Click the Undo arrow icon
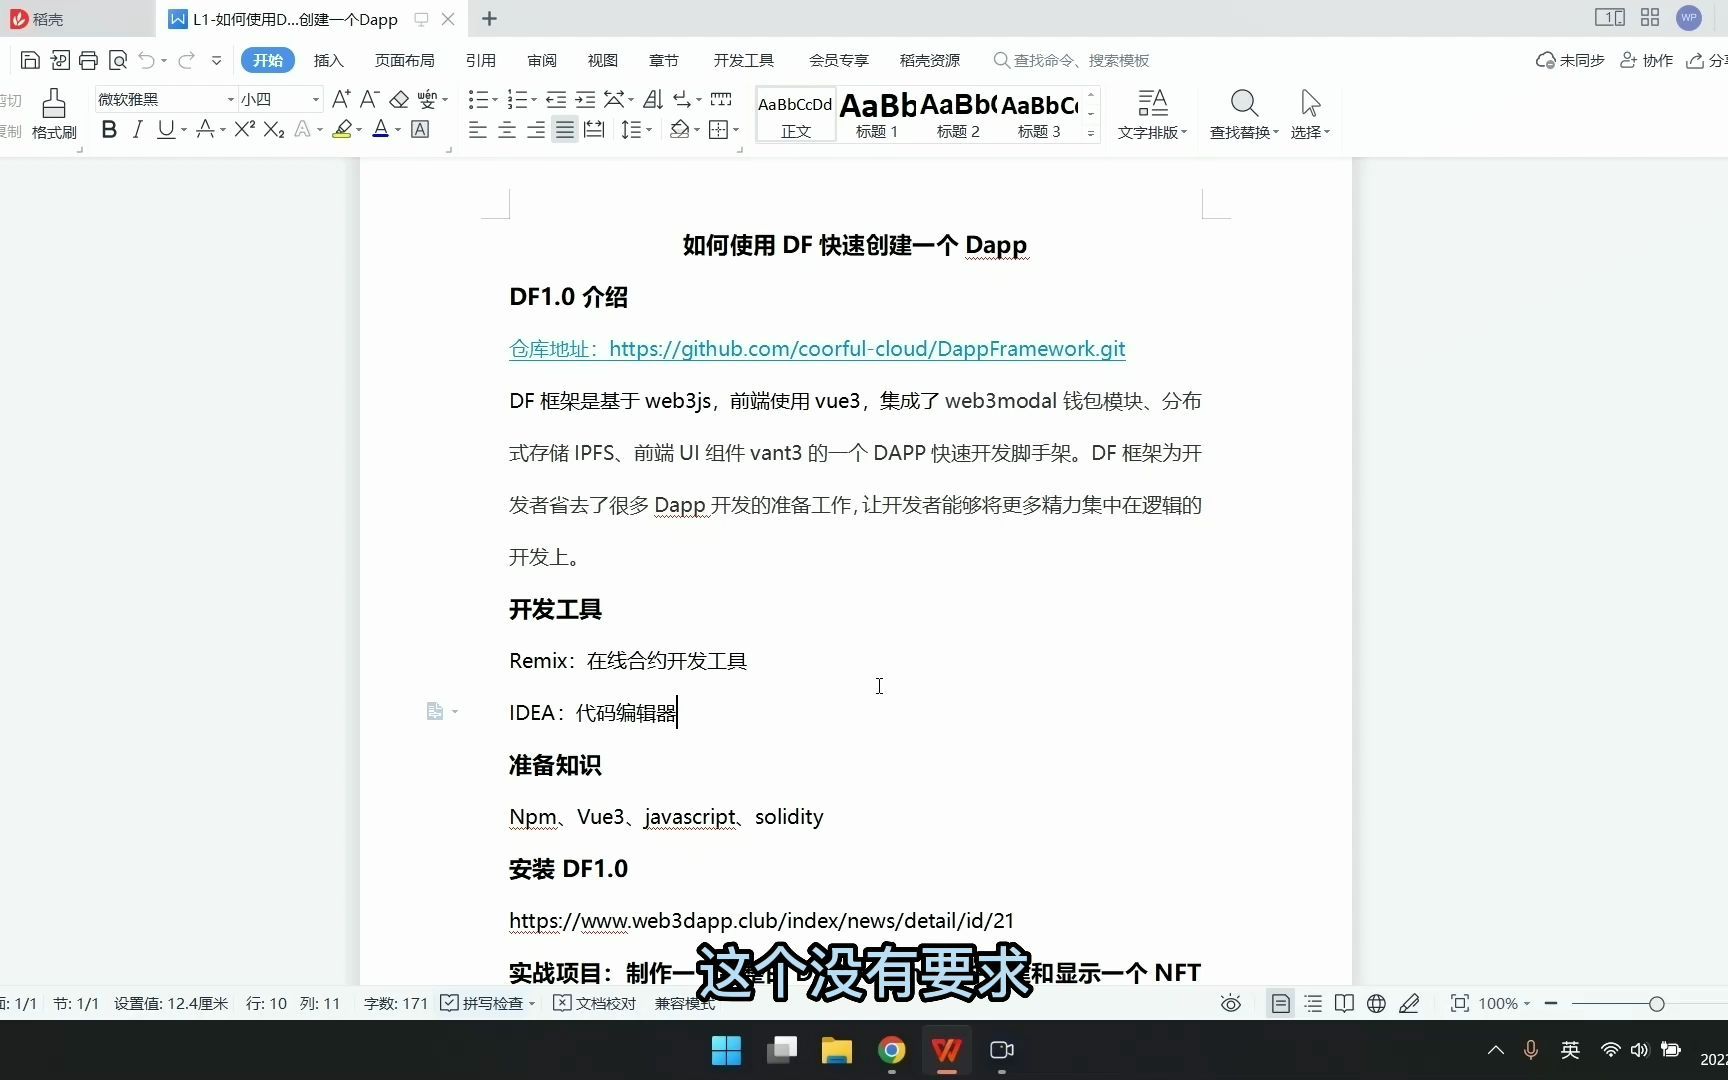This screenshot has height=1080, width=1728. tap(146, 60)
